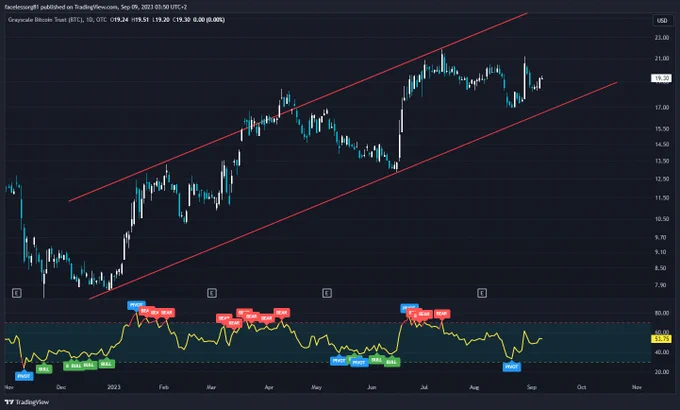Select the red BEAR label in early February
The height and width of the screenshot is (410, 680).
tap(167, 312)
